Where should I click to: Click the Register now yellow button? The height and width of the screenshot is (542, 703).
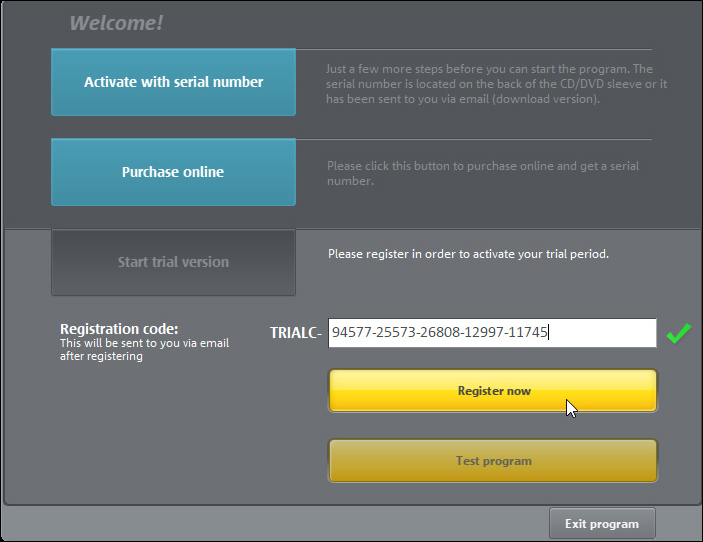(493, 391)
